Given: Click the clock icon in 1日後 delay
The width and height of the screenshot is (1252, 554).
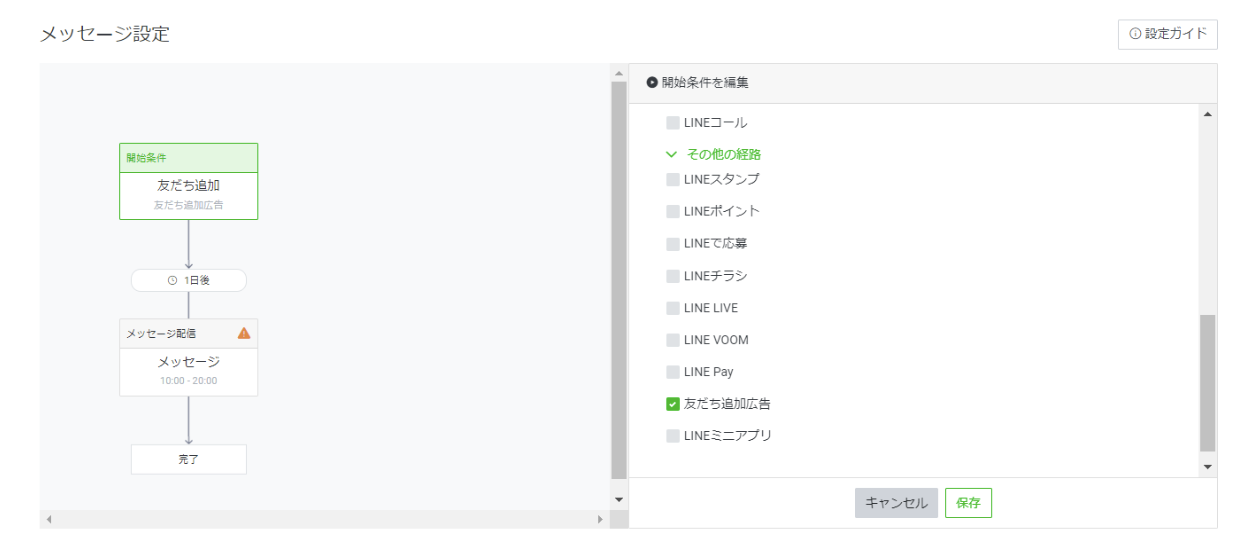Looking at the screenshot, I should click(x=172, y=280).
